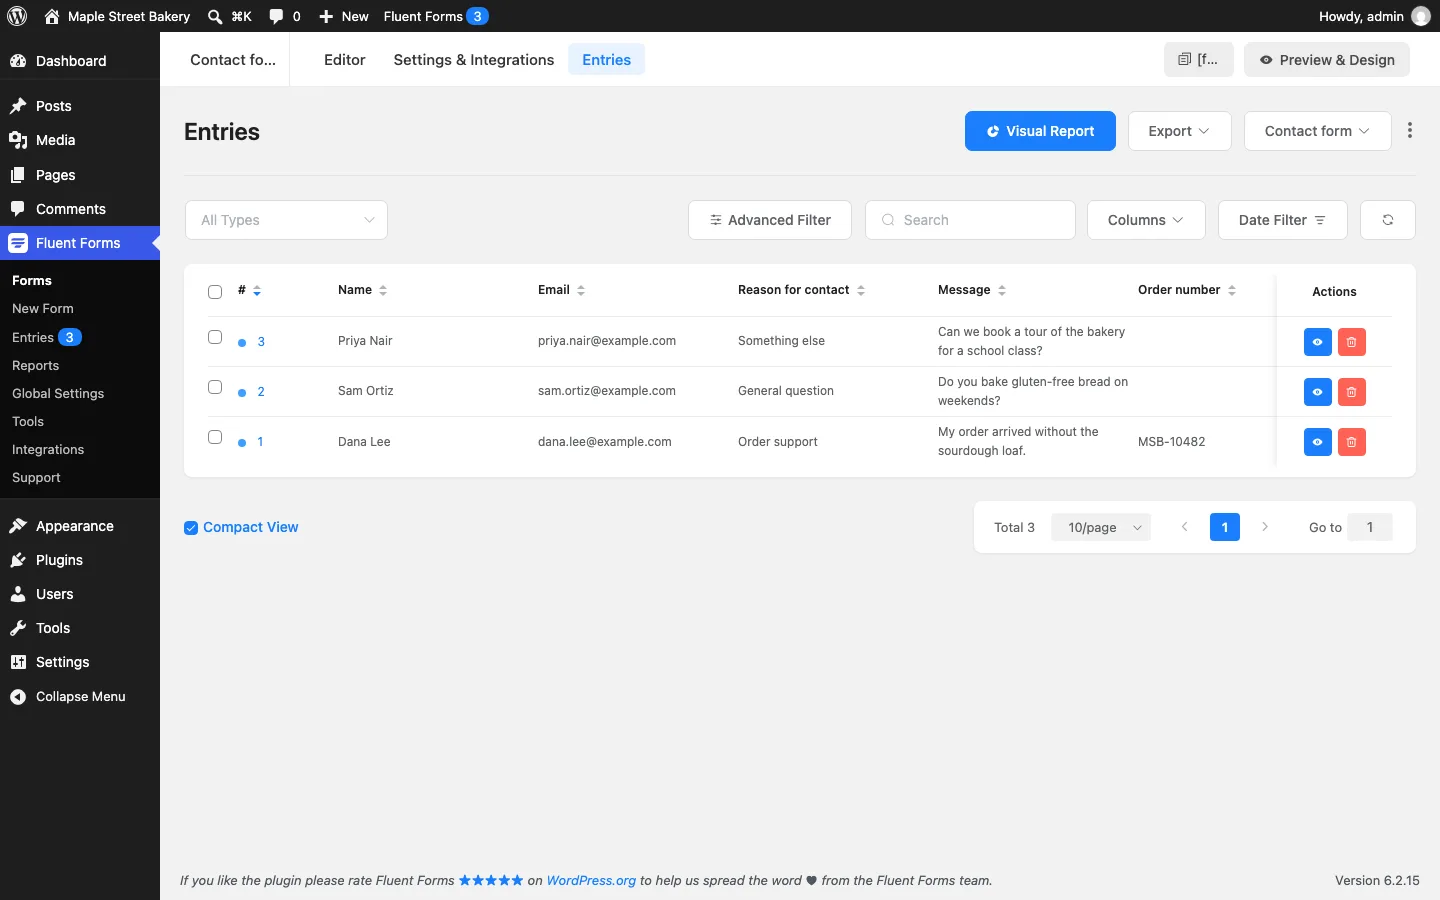Collapse the sidebar menu
1440x900 pixels.
click(x=80, y=697)
